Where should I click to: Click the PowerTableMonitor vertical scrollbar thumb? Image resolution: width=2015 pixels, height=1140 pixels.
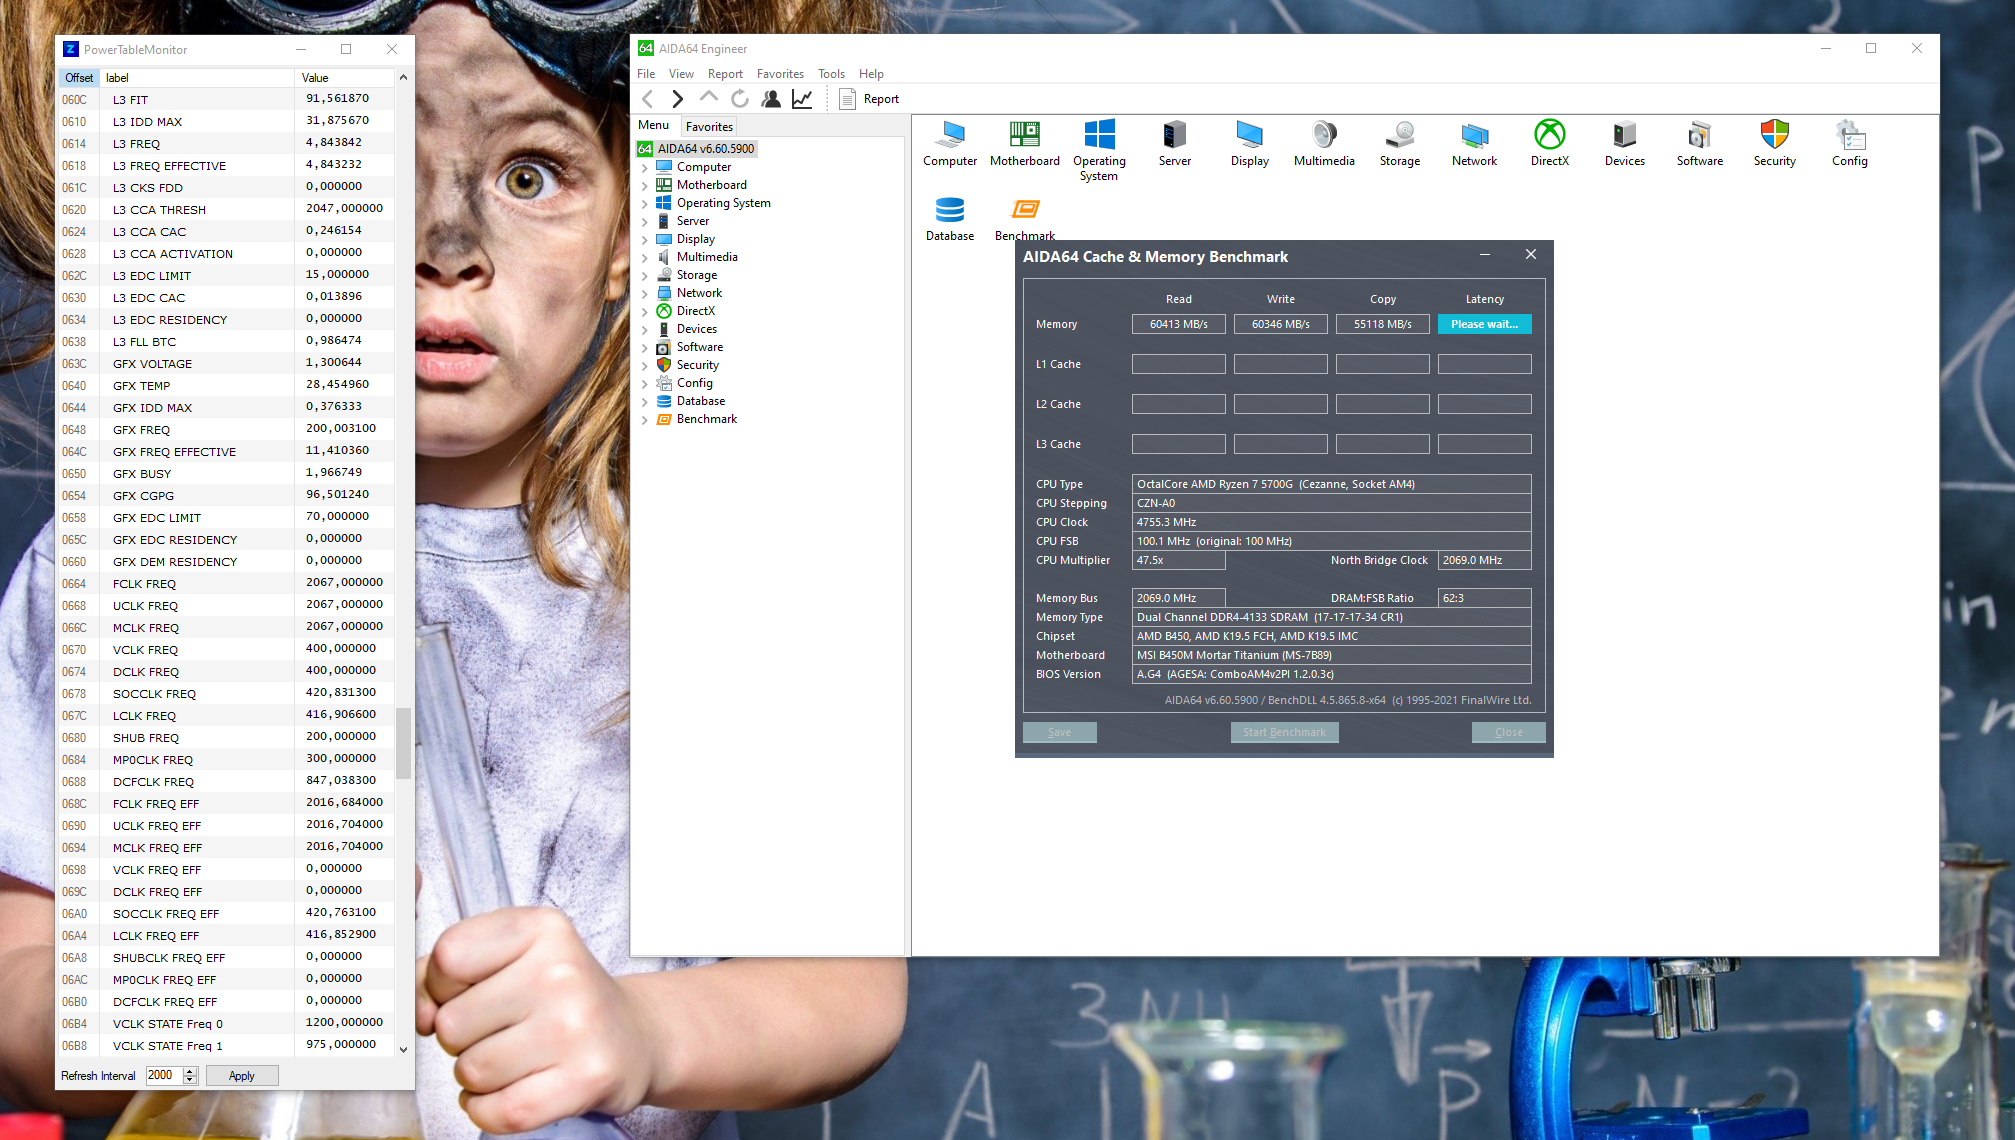tap(403, 742)
